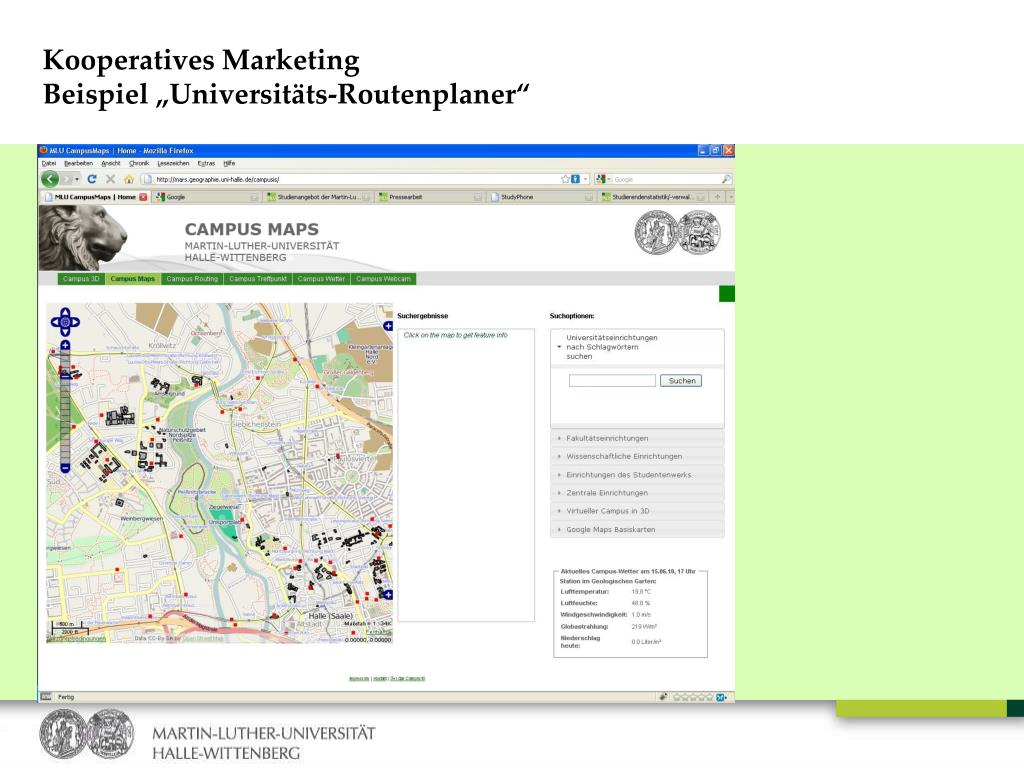1024x768 pixels.
Task: Open the Chronik menu
Action: 139,163
